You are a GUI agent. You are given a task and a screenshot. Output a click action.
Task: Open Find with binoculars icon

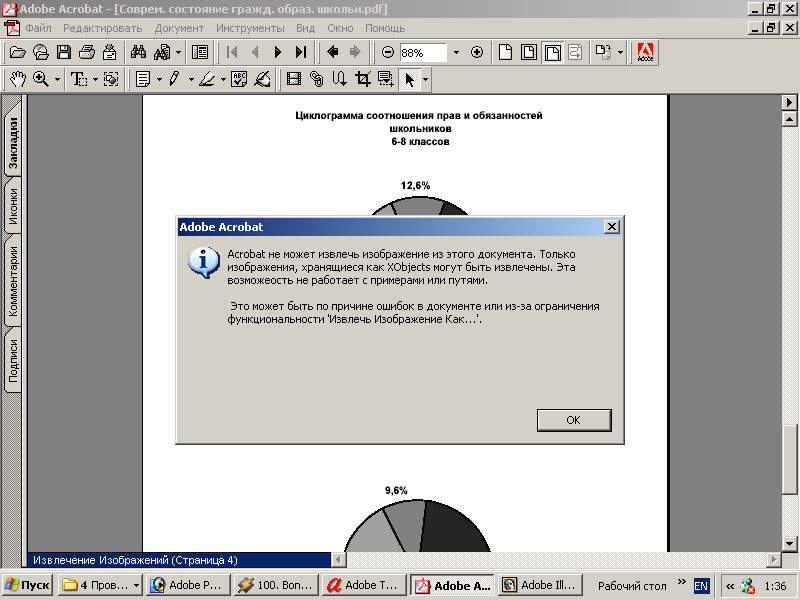tap(138, 52)
